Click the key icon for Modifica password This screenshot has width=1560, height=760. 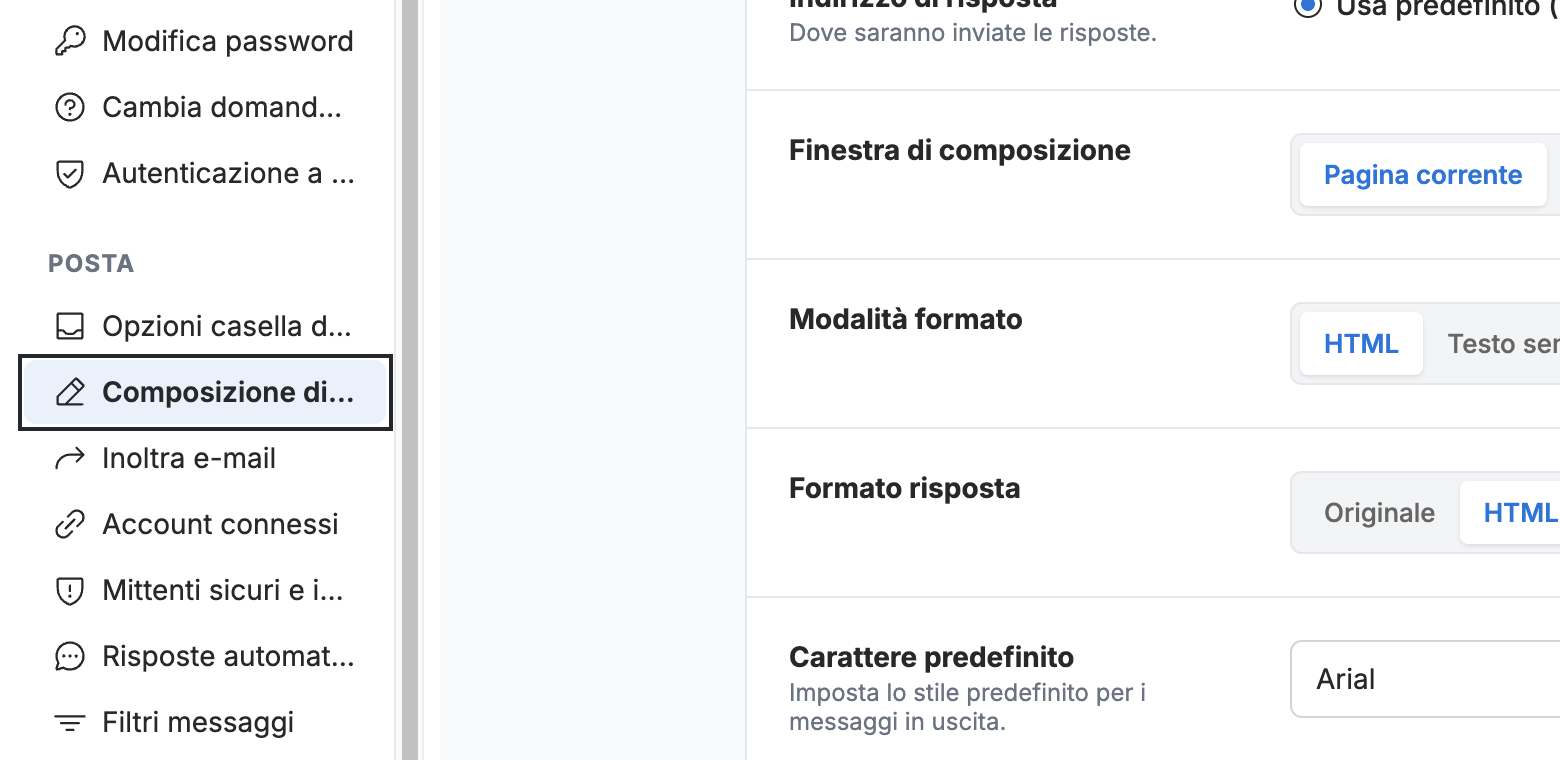[69, 41]
